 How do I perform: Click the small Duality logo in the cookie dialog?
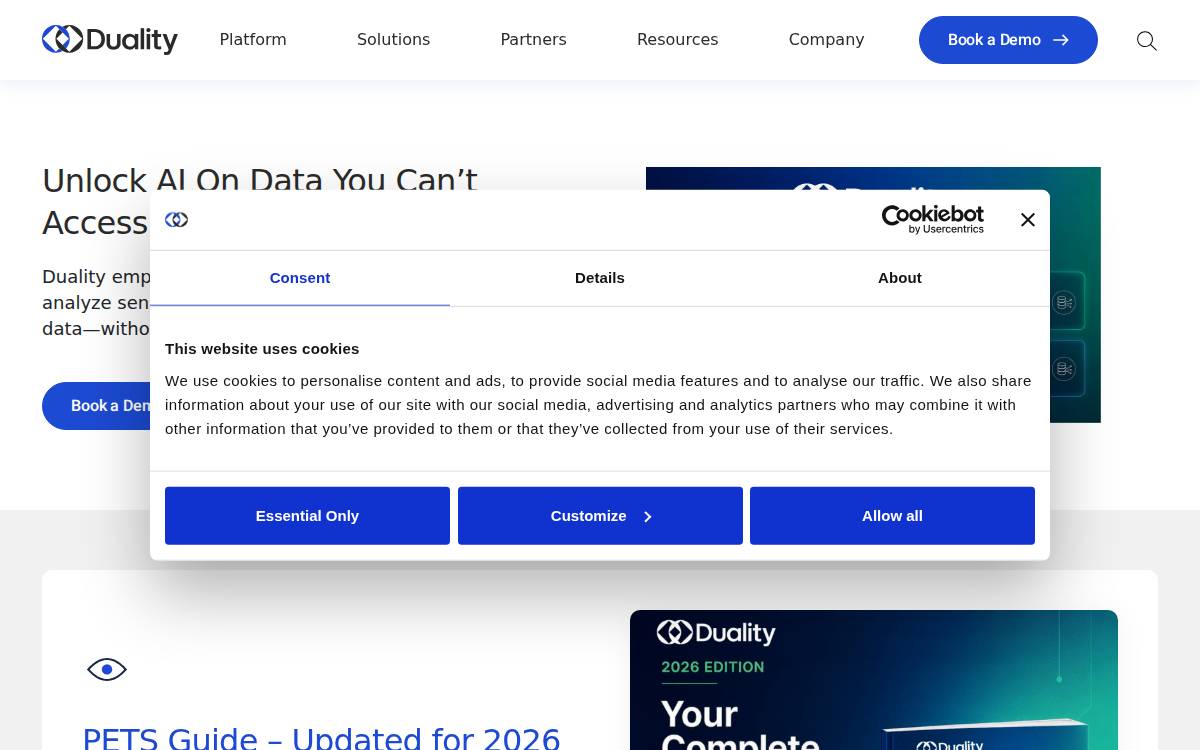(177, 220)
